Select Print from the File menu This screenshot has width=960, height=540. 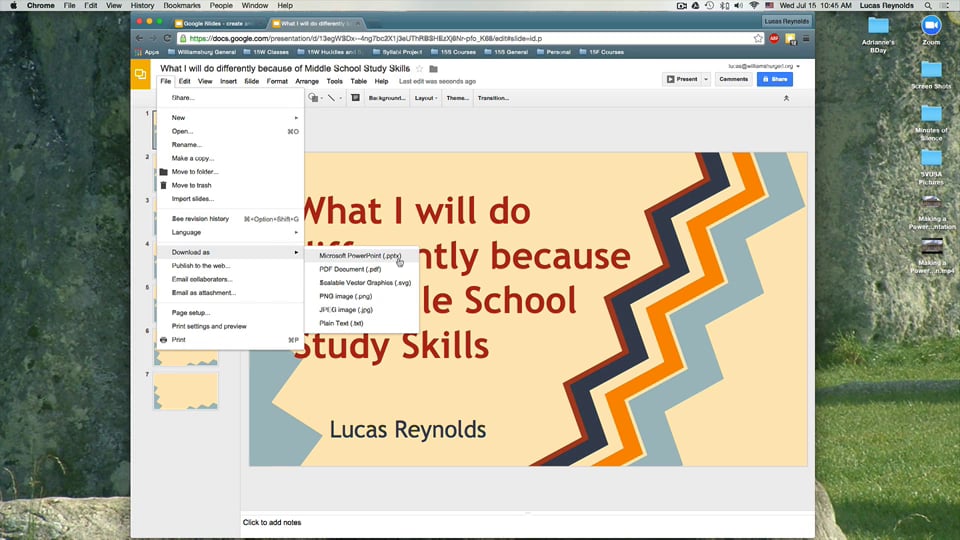(230, 340)
